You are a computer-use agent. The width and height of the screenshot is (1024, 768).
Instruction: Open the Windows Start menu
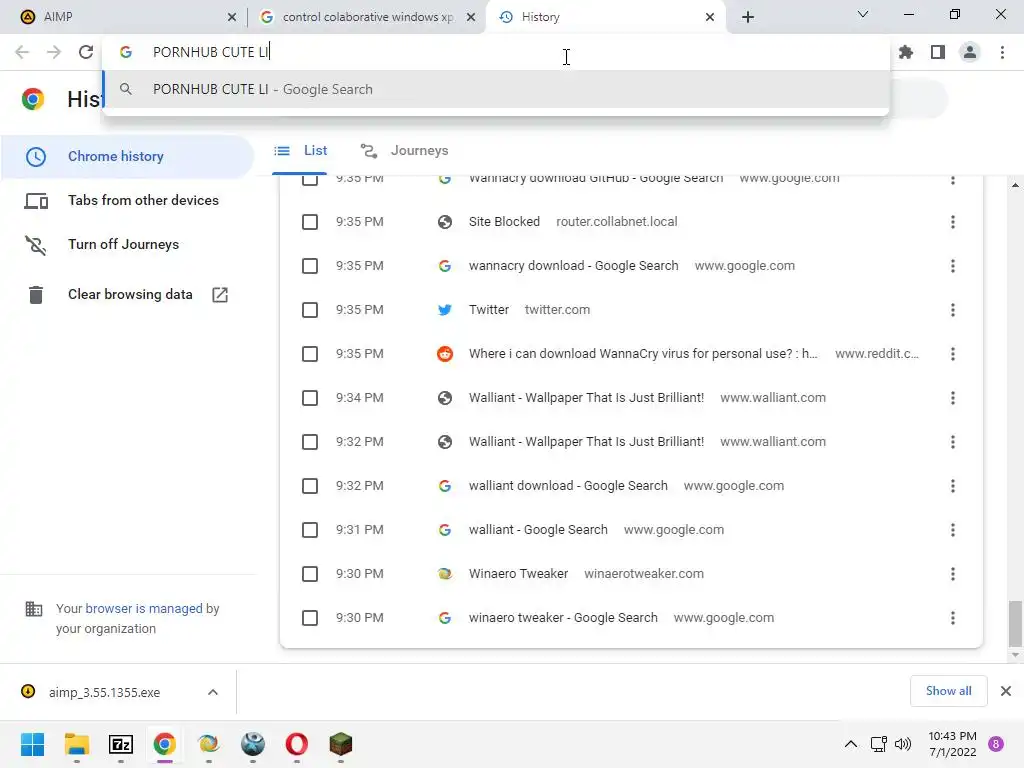pyautogui.click(x=32, y=744)
